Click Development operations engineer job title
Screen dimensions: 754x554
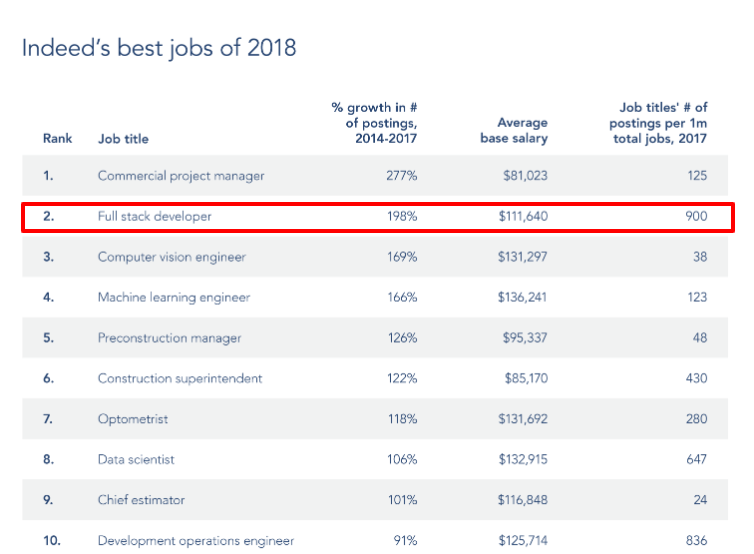pyautogui.click(x=196, y=541)
